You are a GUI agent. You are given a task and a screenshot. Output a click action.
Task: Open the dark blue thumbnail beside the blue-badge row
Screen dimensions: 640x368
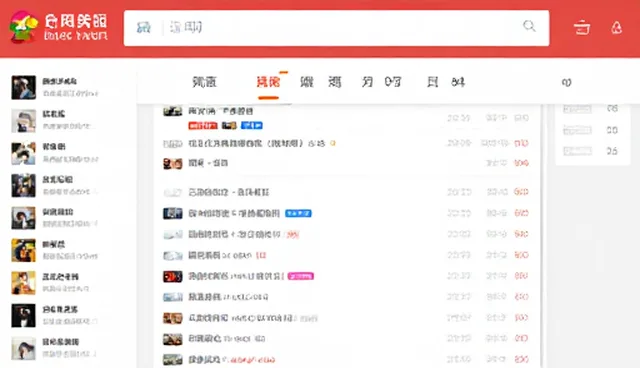click(x=173, y=213)
